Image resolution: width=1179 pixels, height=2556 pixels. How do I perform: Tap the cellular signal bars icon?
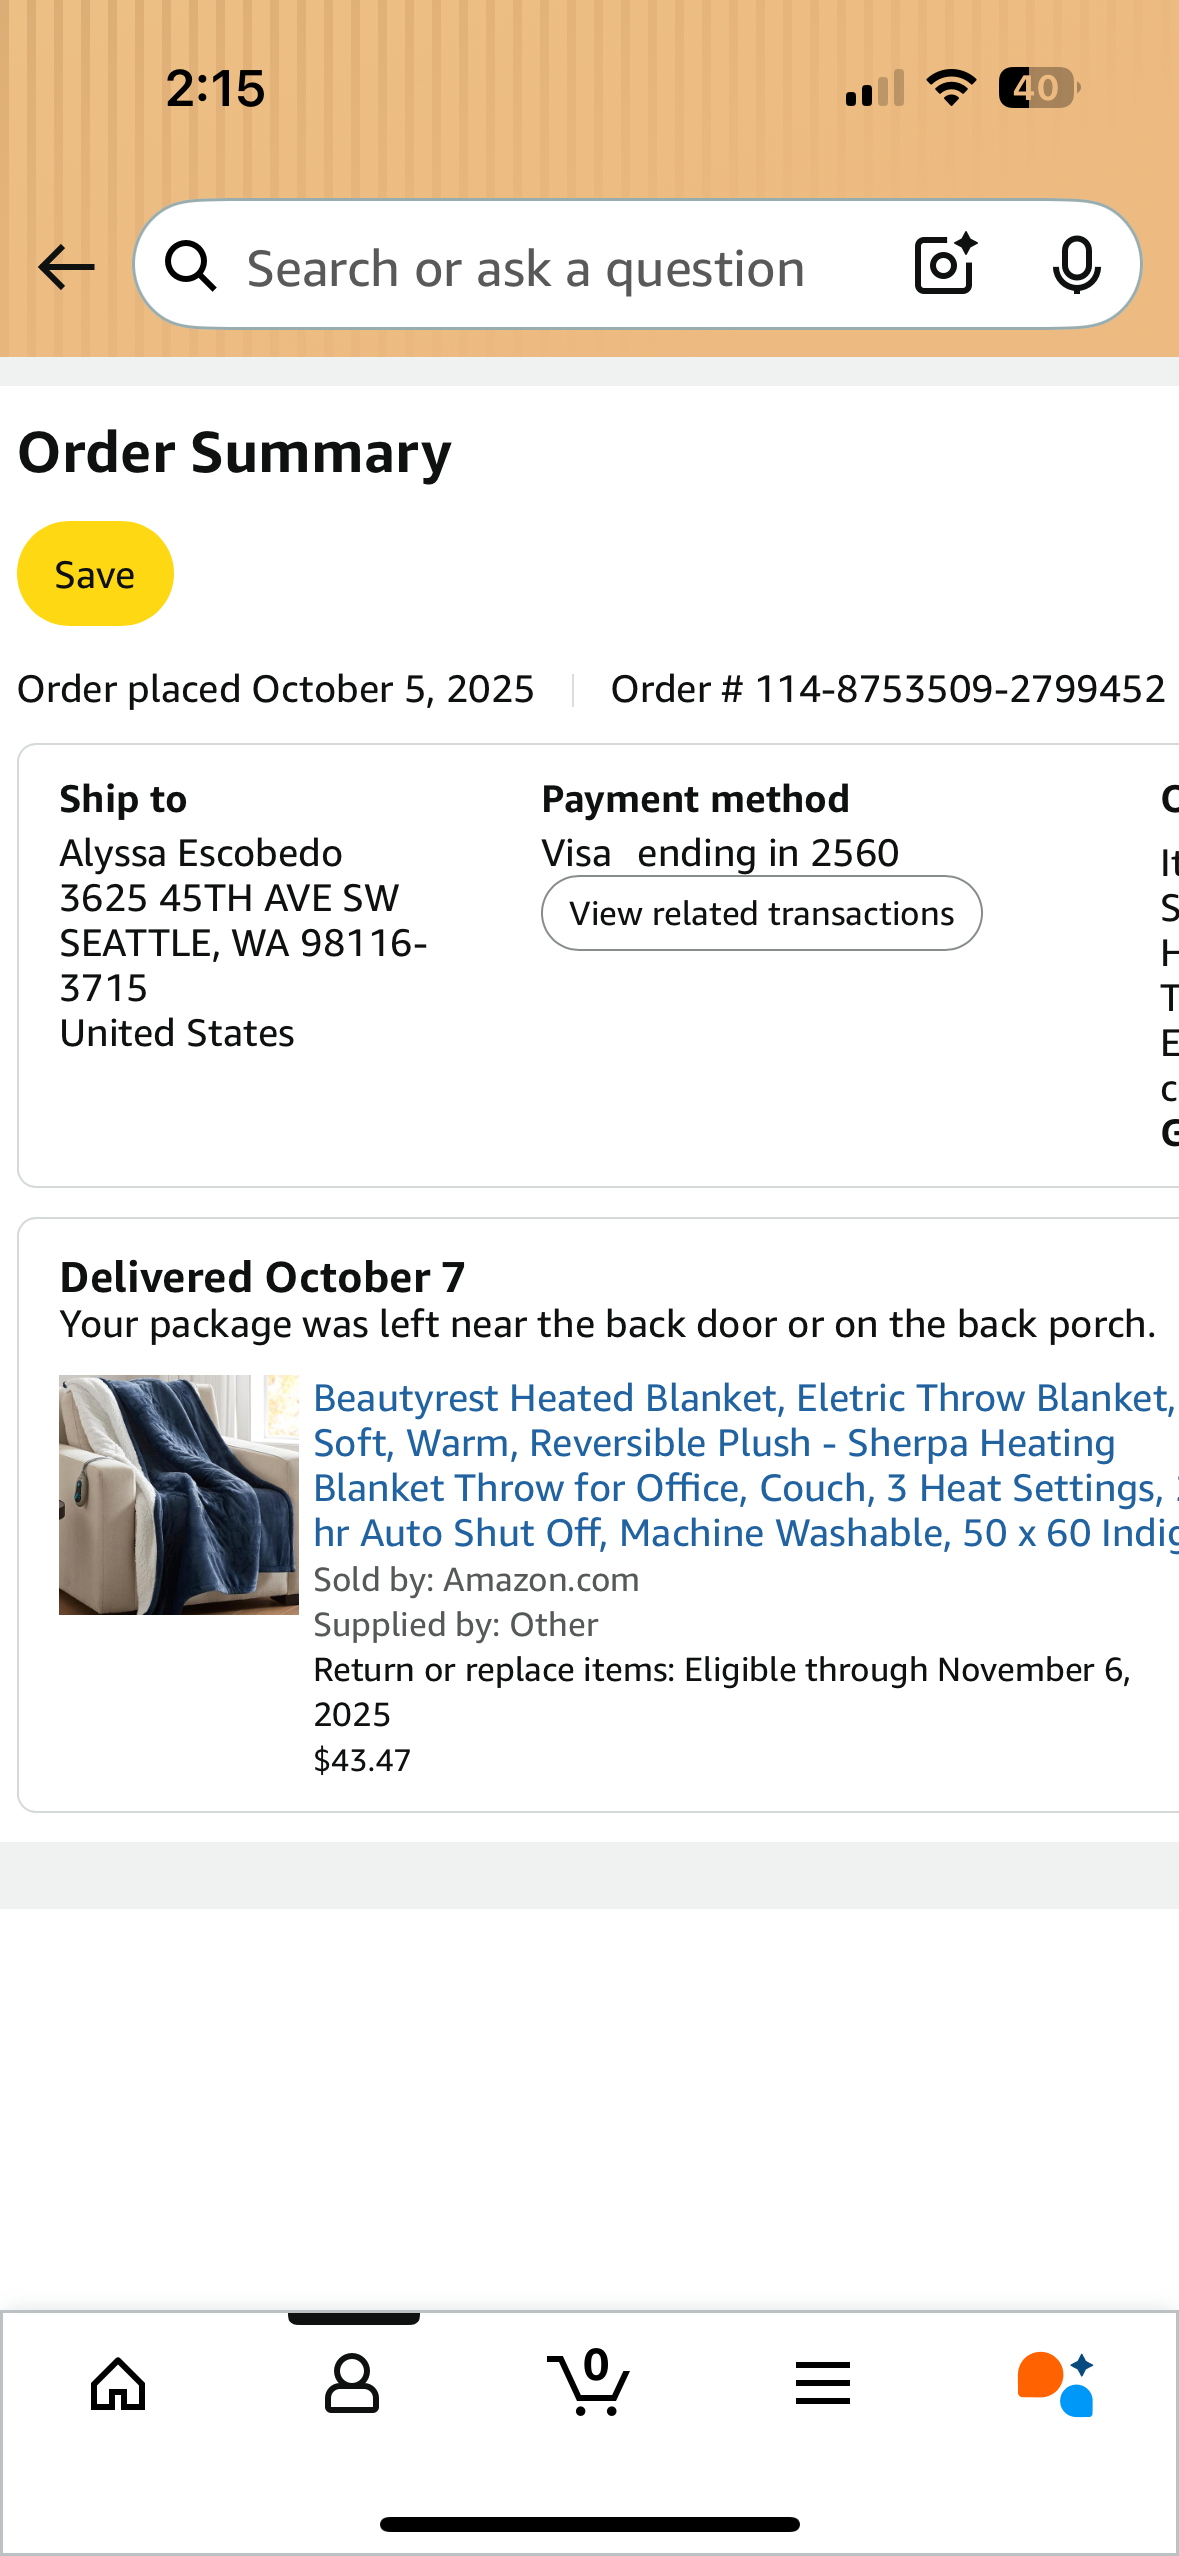click(x=875, y=88)
